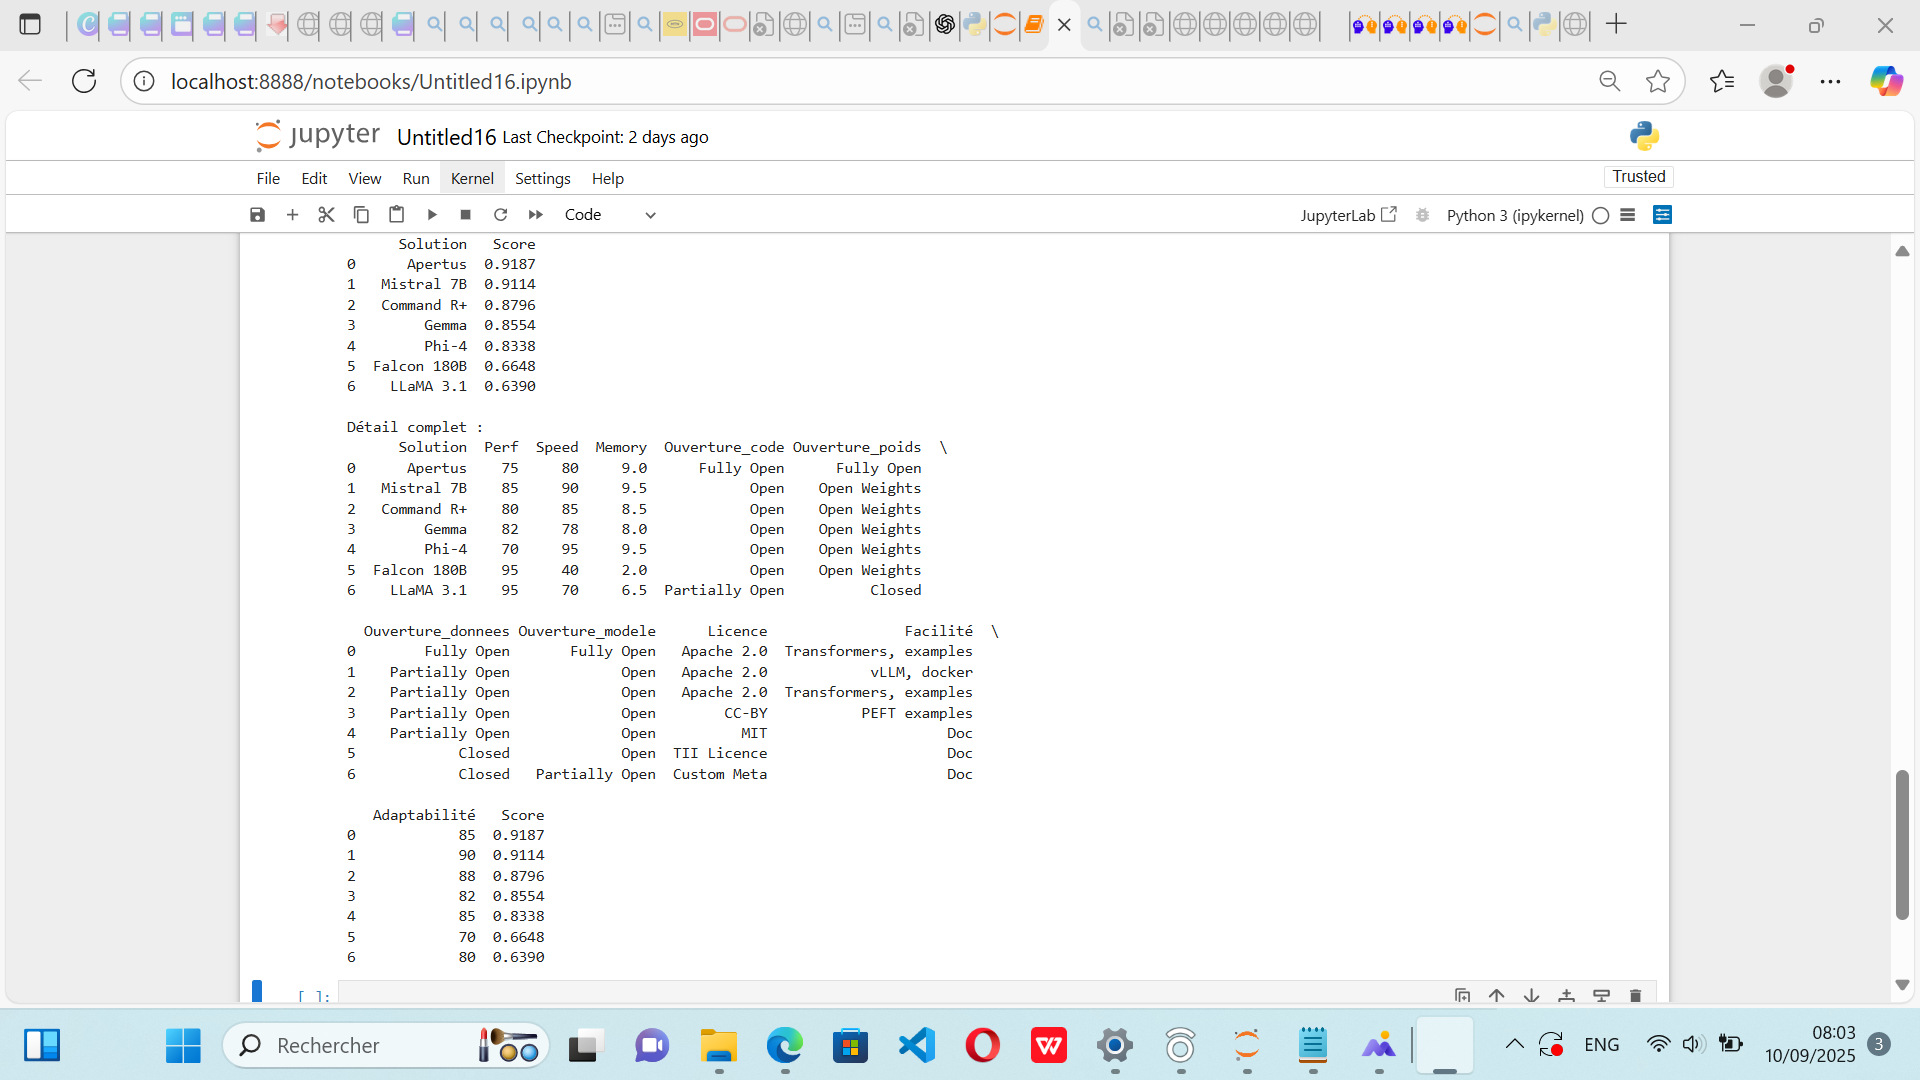Insert a new cell below with plus icon

(x=292, y=214)
